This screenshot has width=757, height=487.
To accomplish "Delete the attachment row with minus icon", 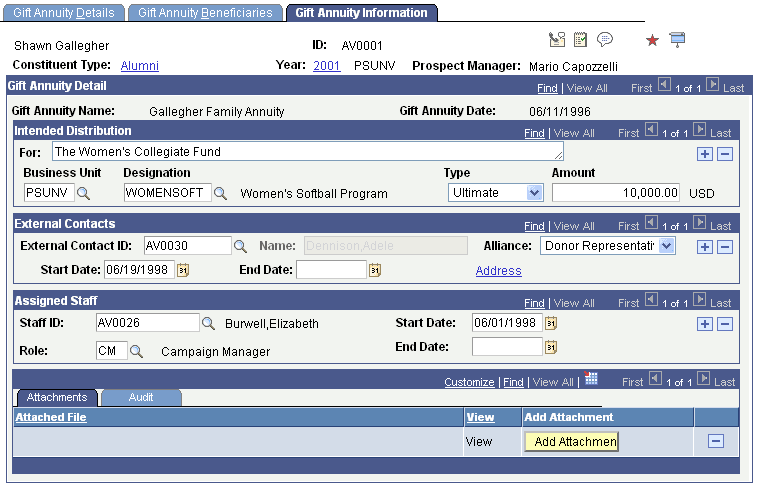I will coord(715,441).
